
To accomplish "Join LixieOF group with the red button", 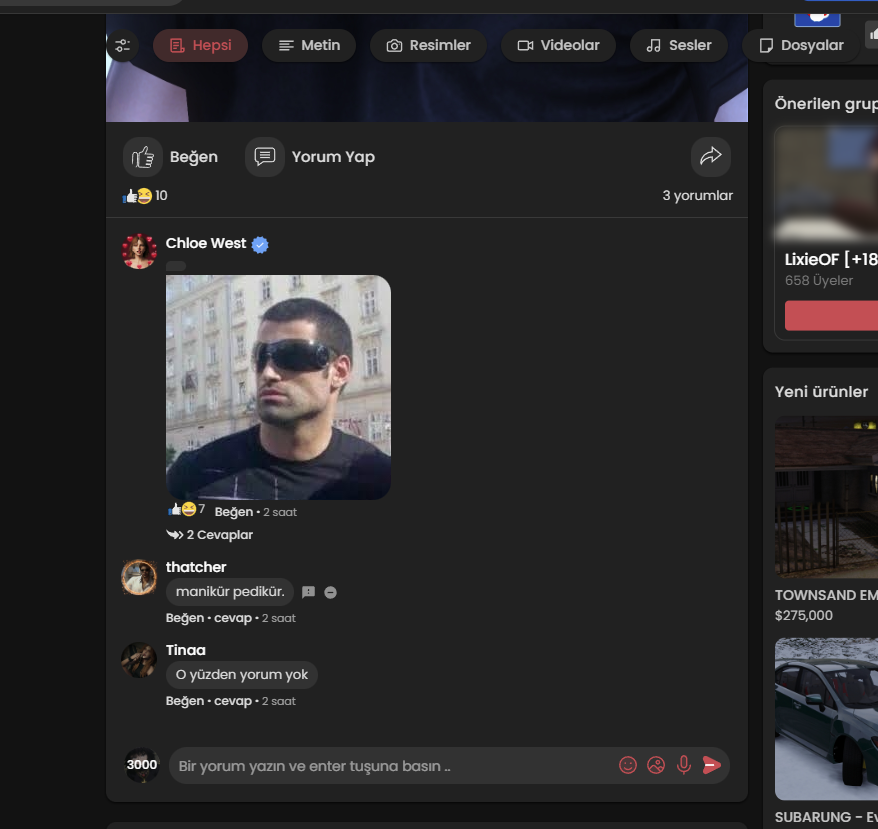I will pyautogui.click(x=832, y=316).
